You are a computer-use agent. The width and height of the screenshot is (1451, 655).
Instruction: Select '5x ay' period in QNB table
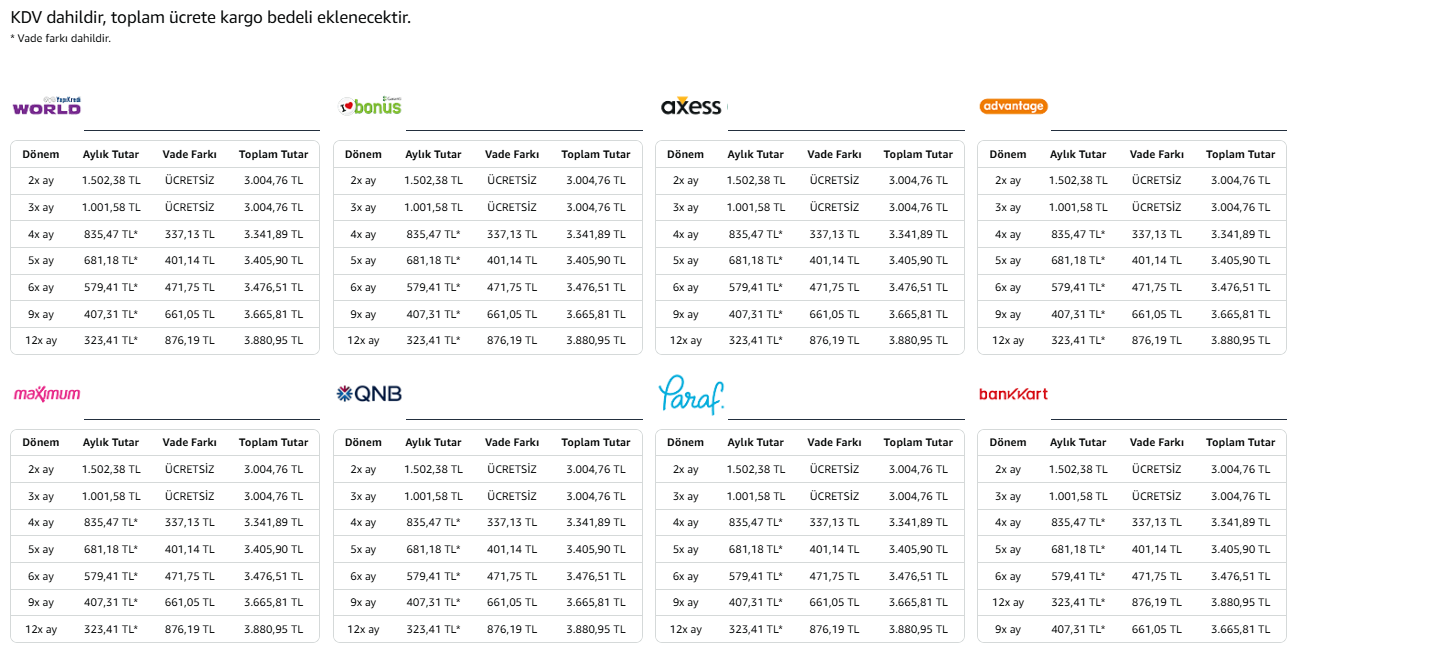[363, 549]
